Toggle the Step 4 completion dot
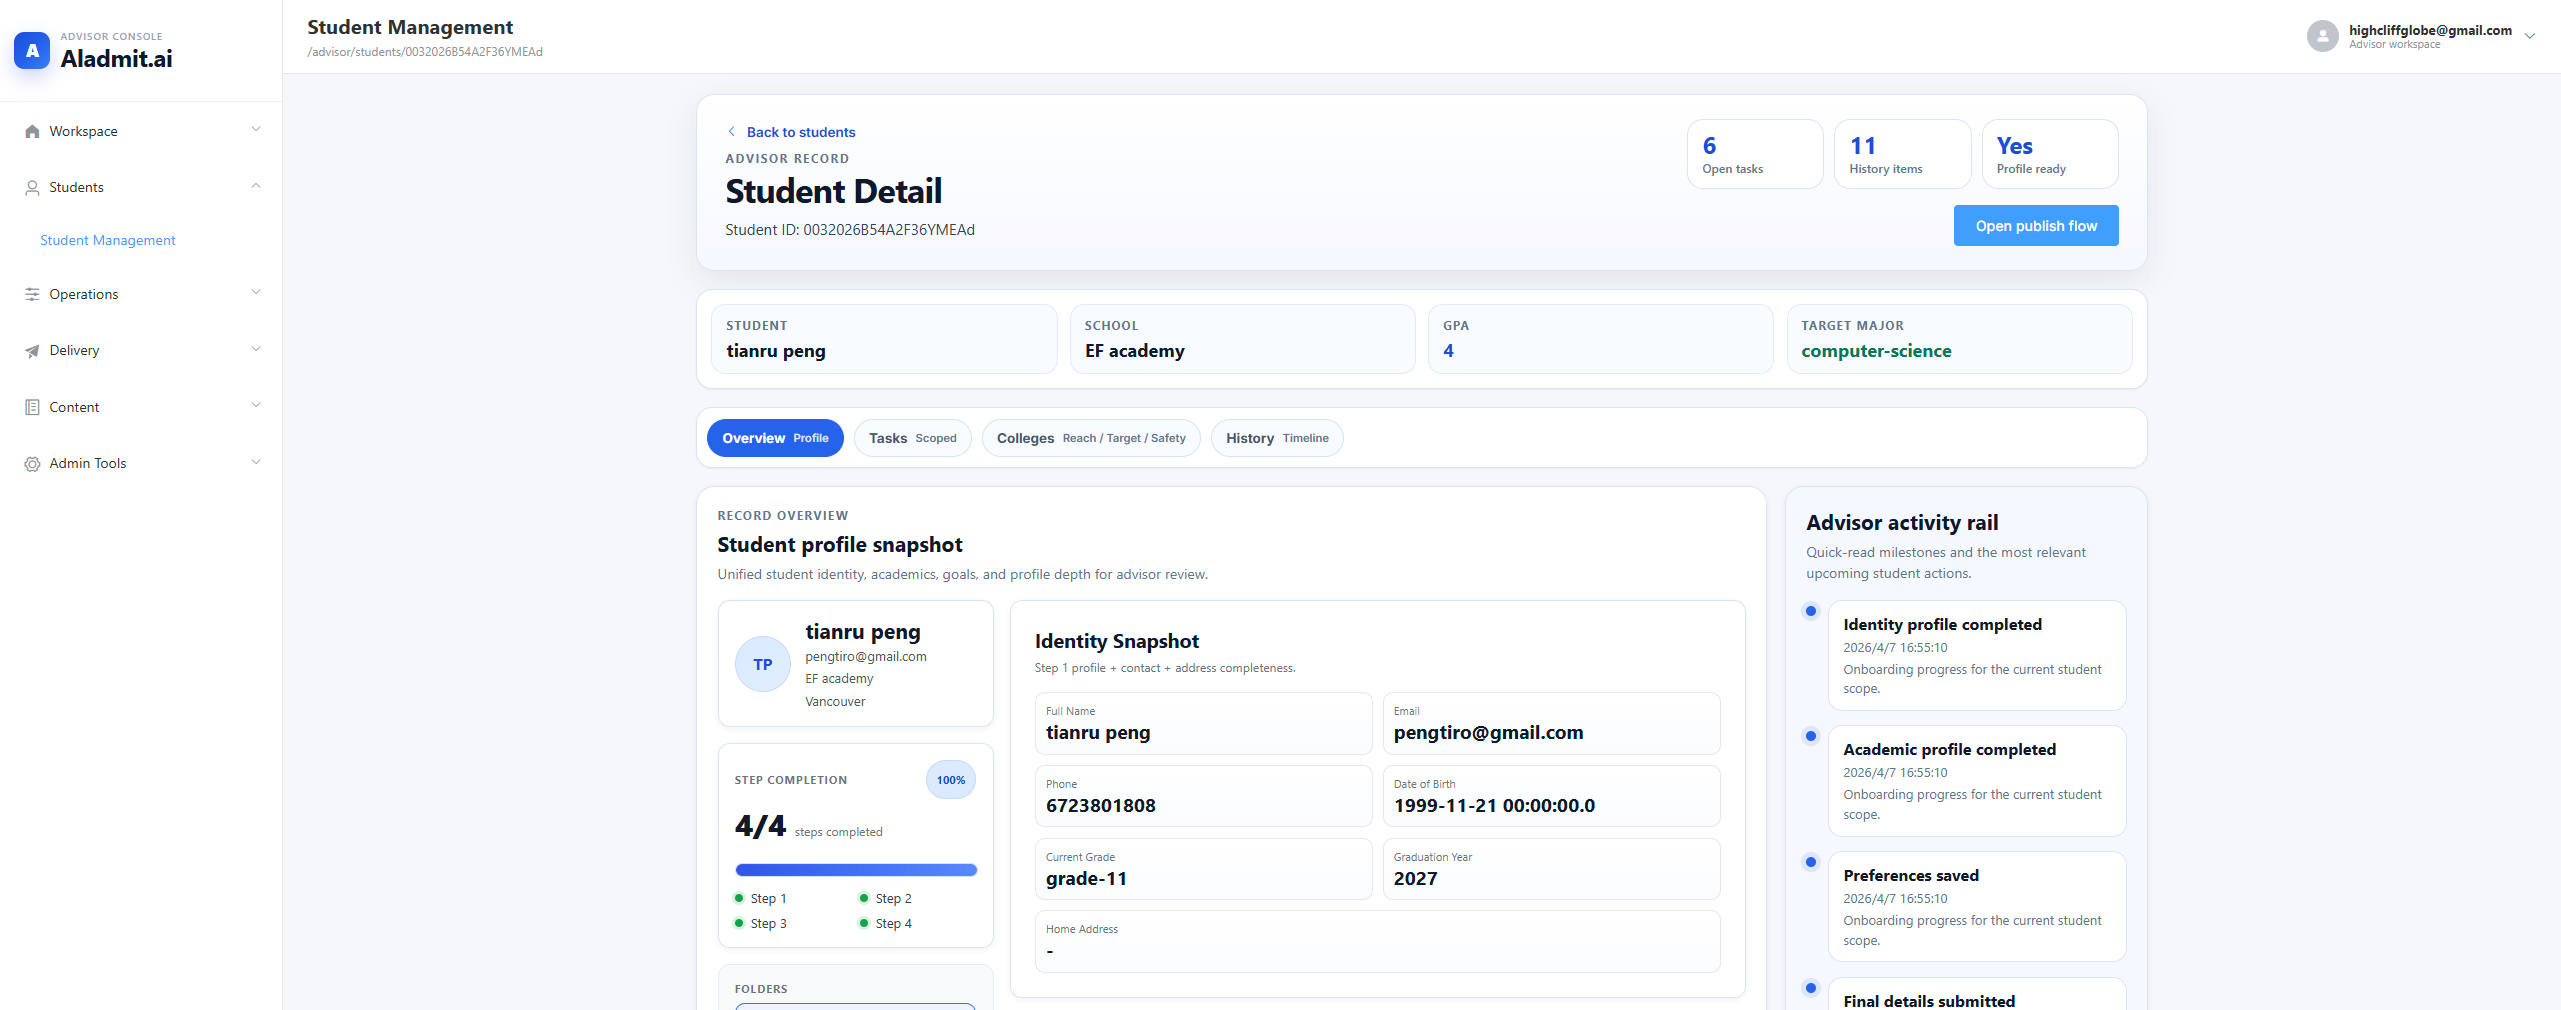2561x1010 pixels. [x=864, y=923]
